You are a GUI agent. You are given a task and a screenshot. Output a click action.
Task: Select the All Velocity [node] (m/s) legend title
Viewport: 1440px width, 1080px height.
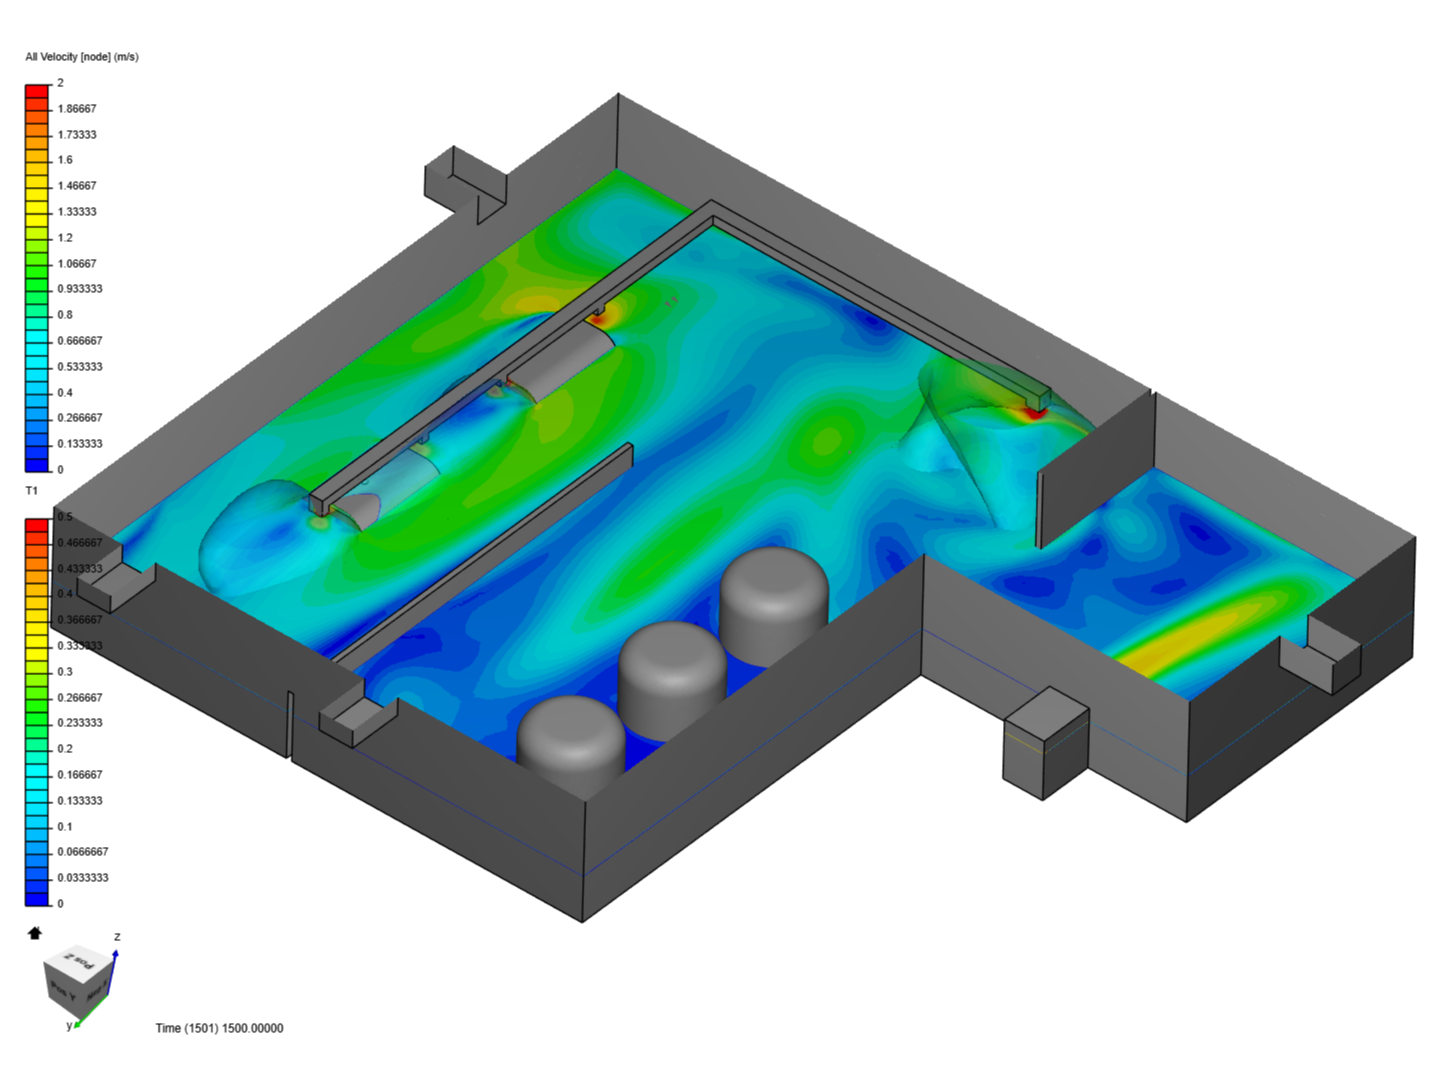82,57
